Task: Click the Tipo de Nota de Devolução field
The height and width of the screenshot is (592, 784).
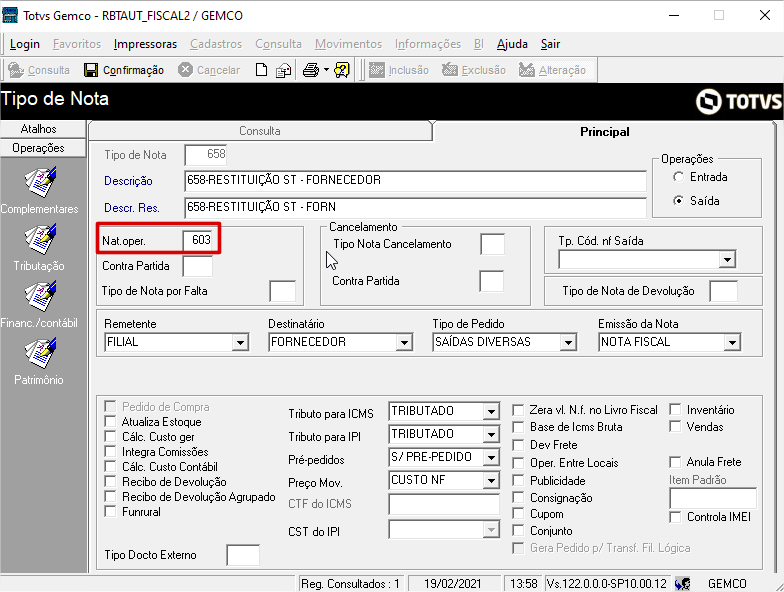Action: (x=723, y=291)
